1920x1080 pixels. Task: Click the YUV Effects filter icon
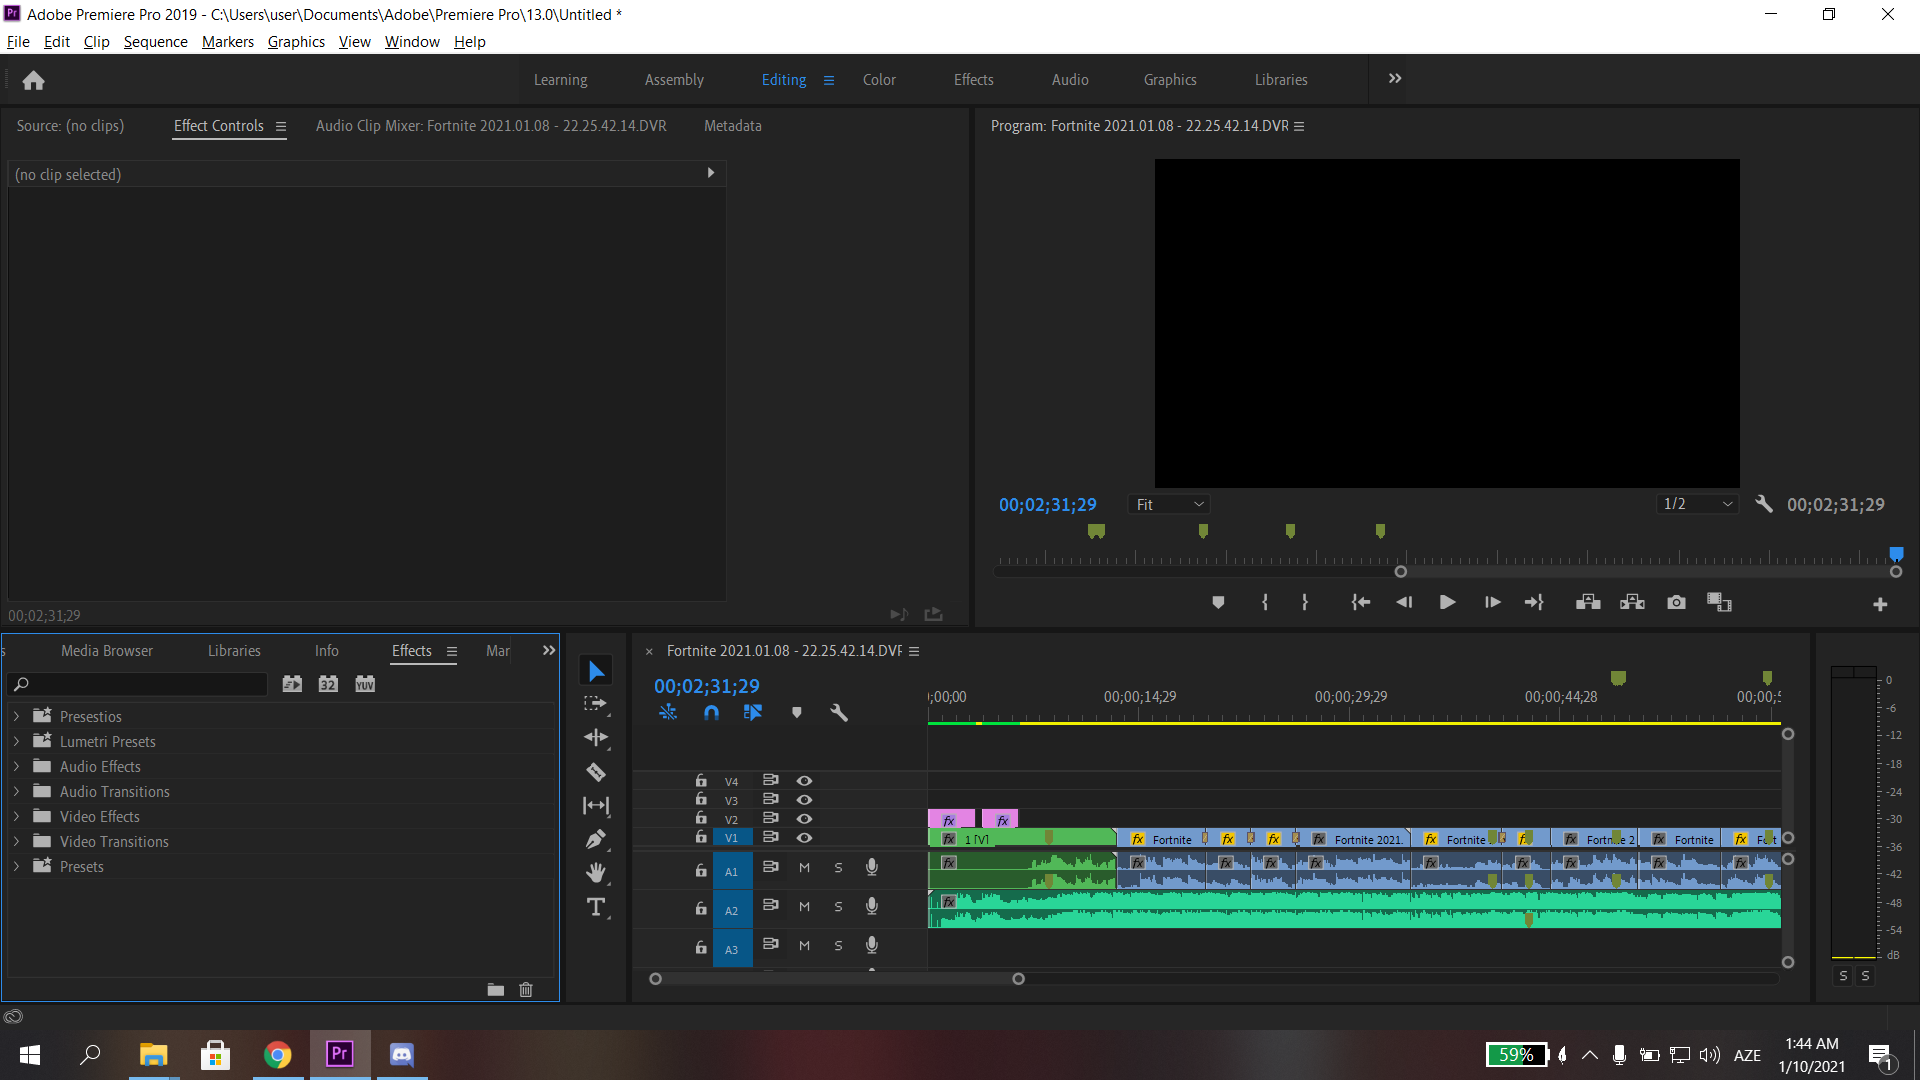[x=365, y=684]
